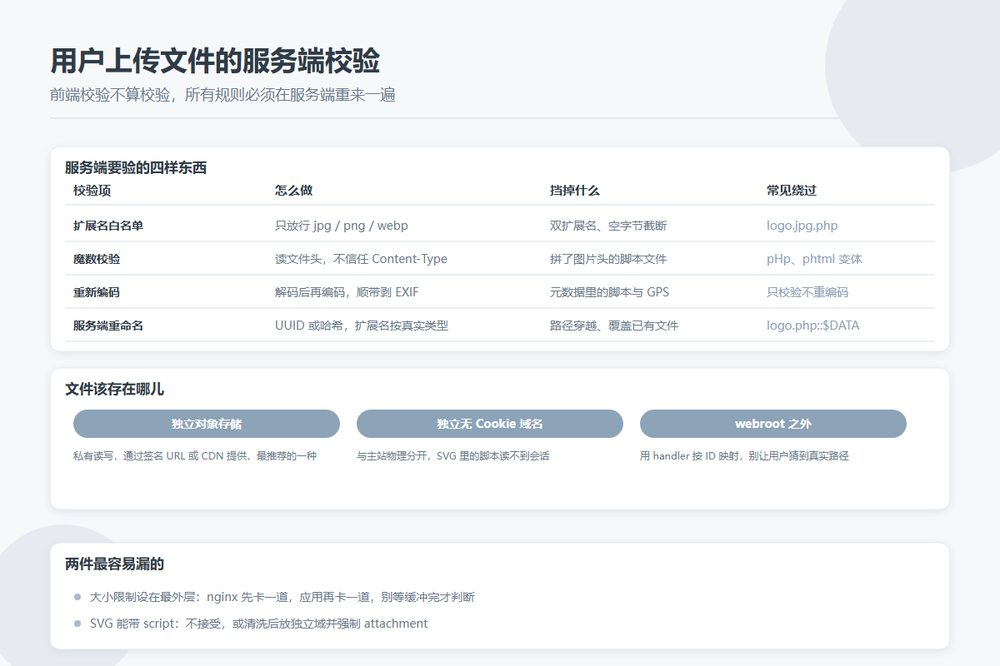1000x666 pixels.
Task: Click the cell 解码后再编码，顺带剥 EXIF
Action: click(346, 292)
